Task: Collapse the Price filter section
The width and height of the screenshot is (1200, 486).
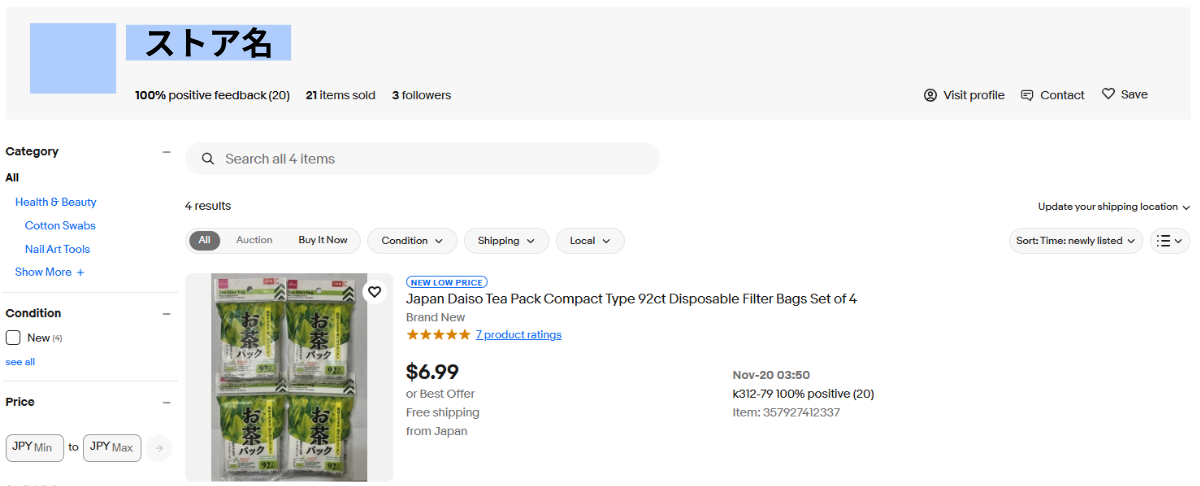Action: (x=167, y=403)
